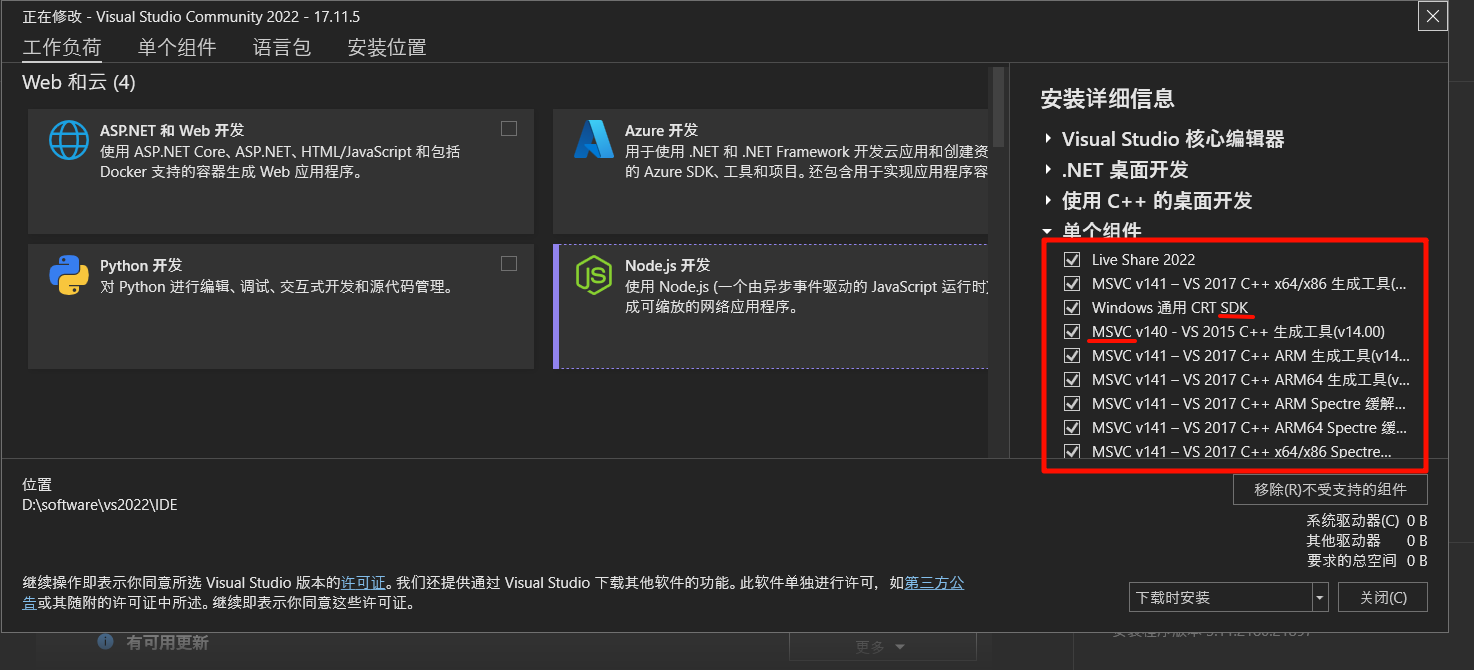Enable the ASP.NET 和 Web 开发 workload checkbox
This screenshot has width=1474, height=670.
point(509,128)
